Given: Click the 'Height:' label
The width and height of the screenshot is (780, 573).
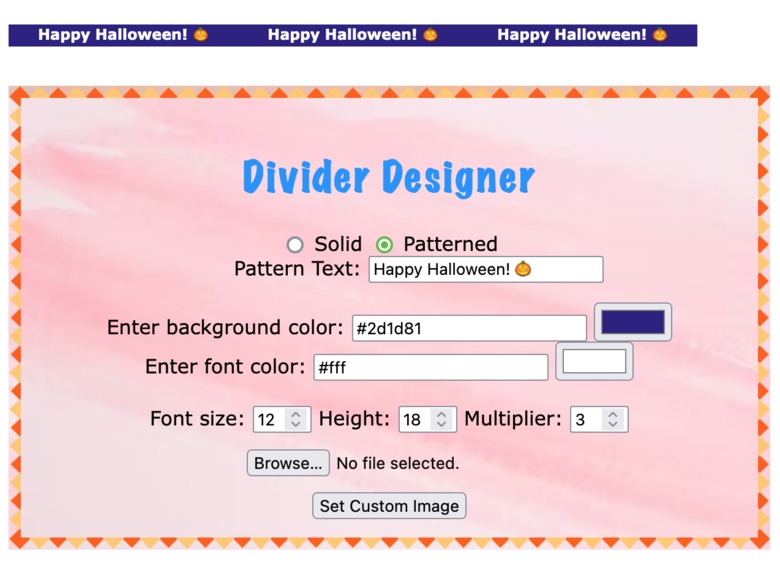Looking at the screenshot, I should point(354,419).
